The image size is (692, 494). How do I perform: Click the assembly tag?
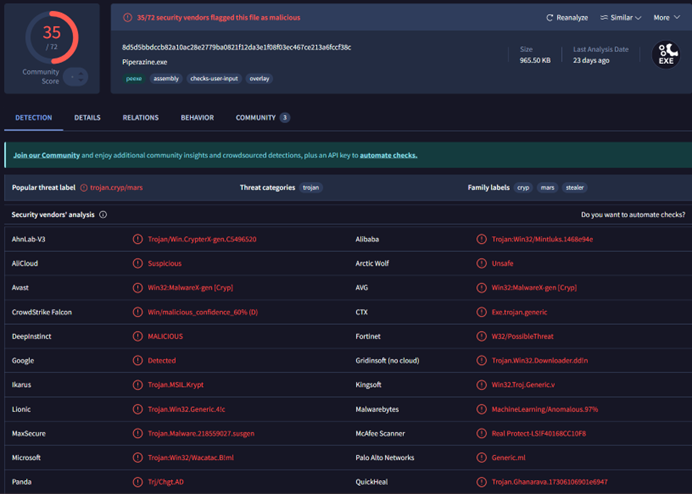point(166,79)
